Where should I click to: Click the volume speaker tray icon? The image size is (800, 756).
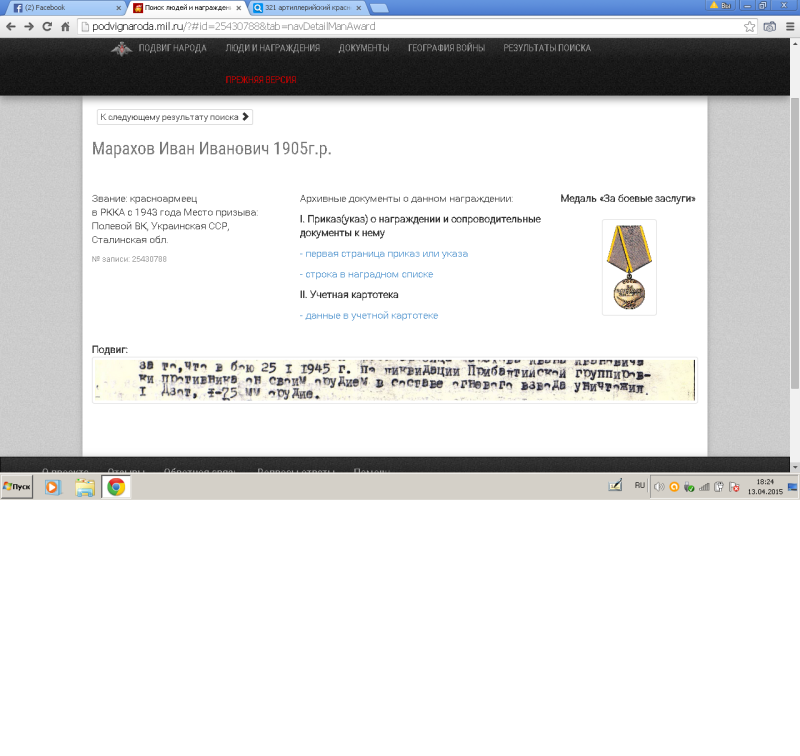(x=659, y=487)
